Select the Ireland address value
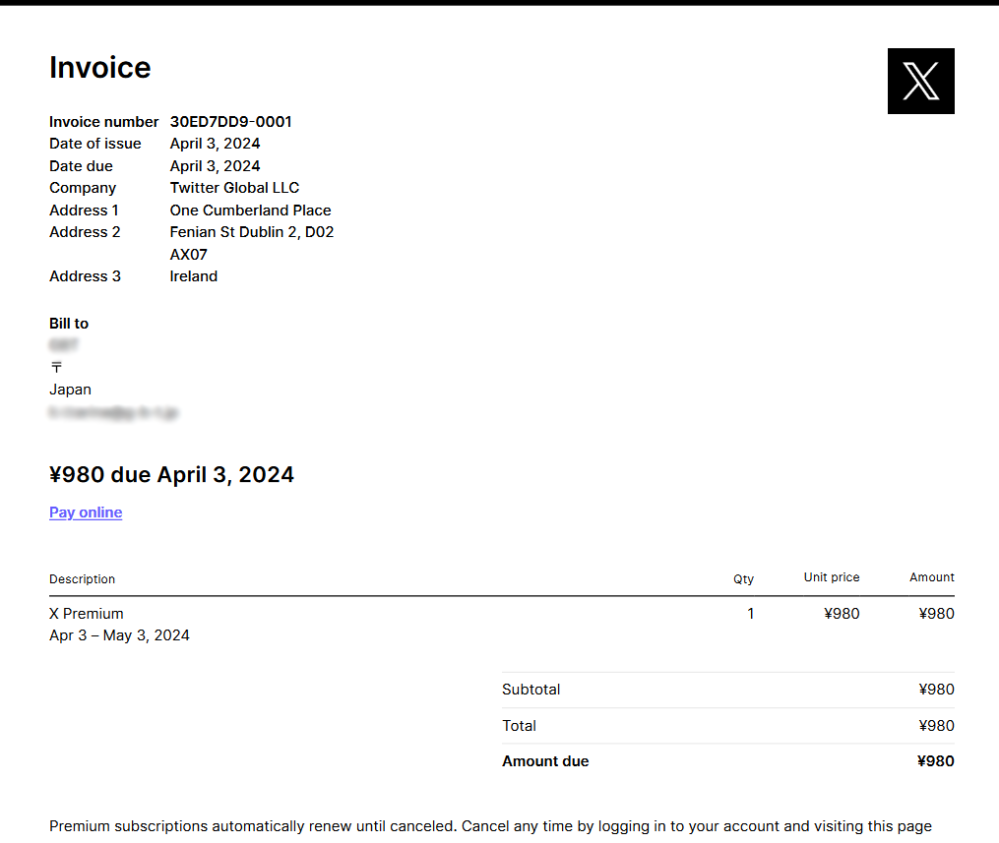This screenshot has height=843, width=999. click(194, 276)
